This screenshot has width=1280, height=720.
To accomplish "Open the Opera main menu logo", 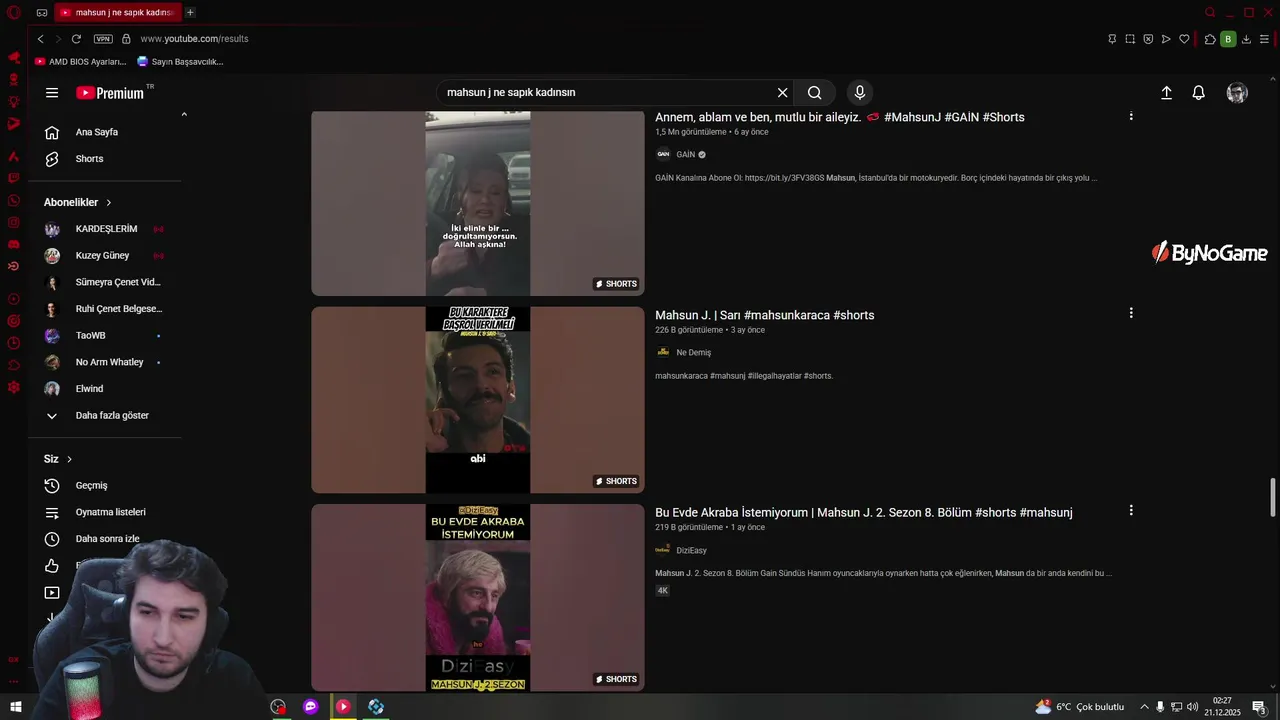I will pyautogui.click(x=14, y=12).
